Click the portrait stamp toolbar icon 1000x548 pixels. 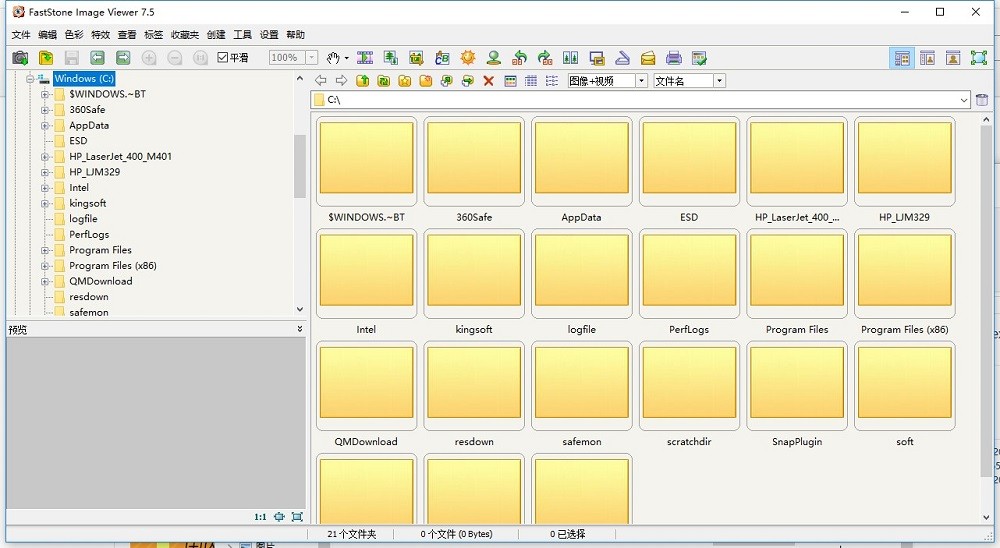point(493,58)
